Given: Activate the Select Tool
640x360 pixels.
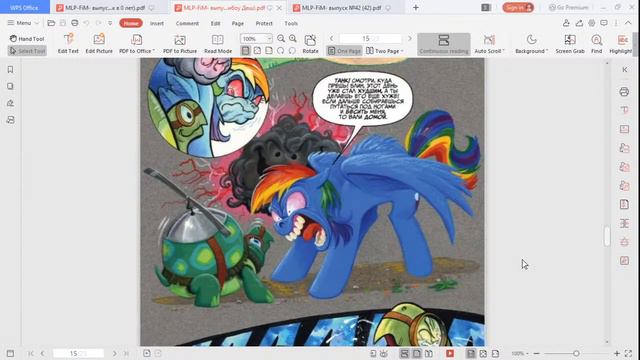Looking at the screenshot, I should pyautogui.click(x=27, y=51).
